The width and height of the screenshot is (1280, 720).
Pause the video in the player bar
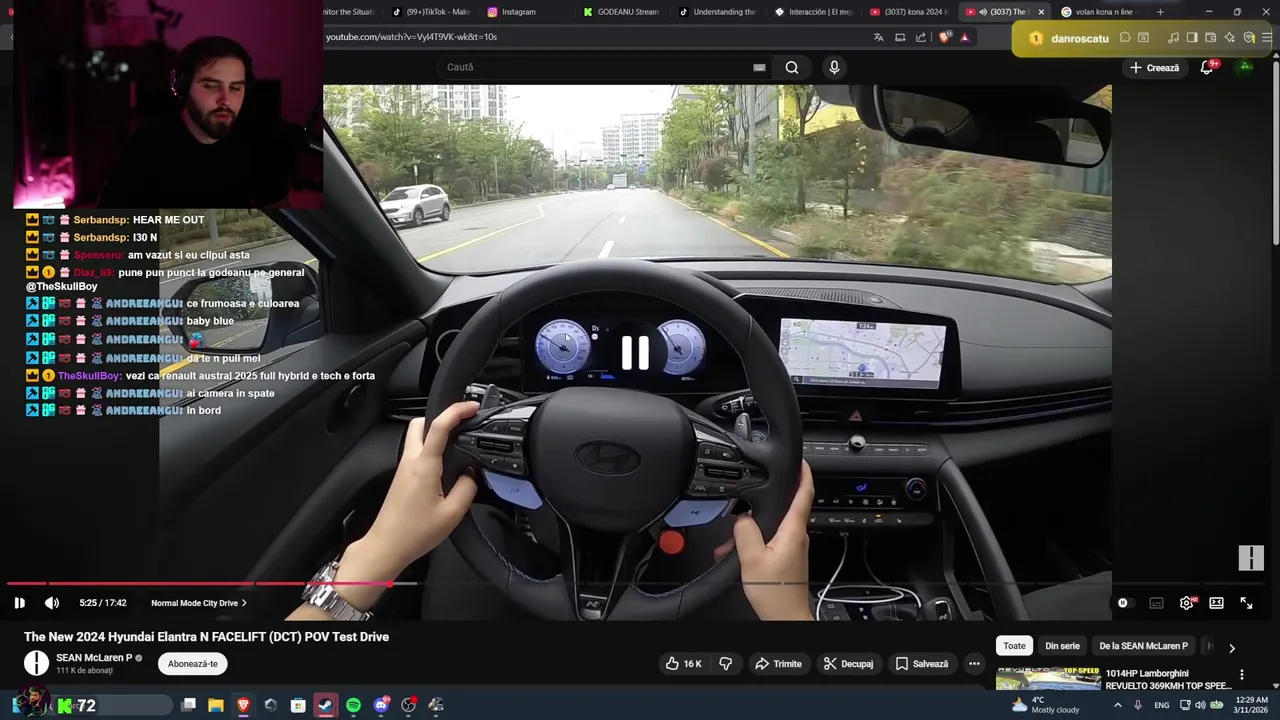click(19, 603)
